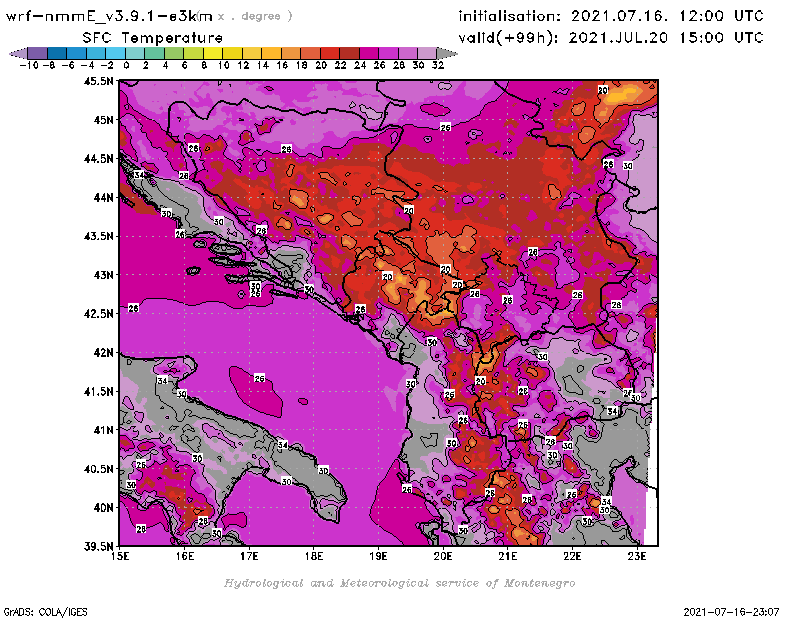Click the '23E' longitude label
The width and height of the screenshot is (800, 618).
point(637,556)
